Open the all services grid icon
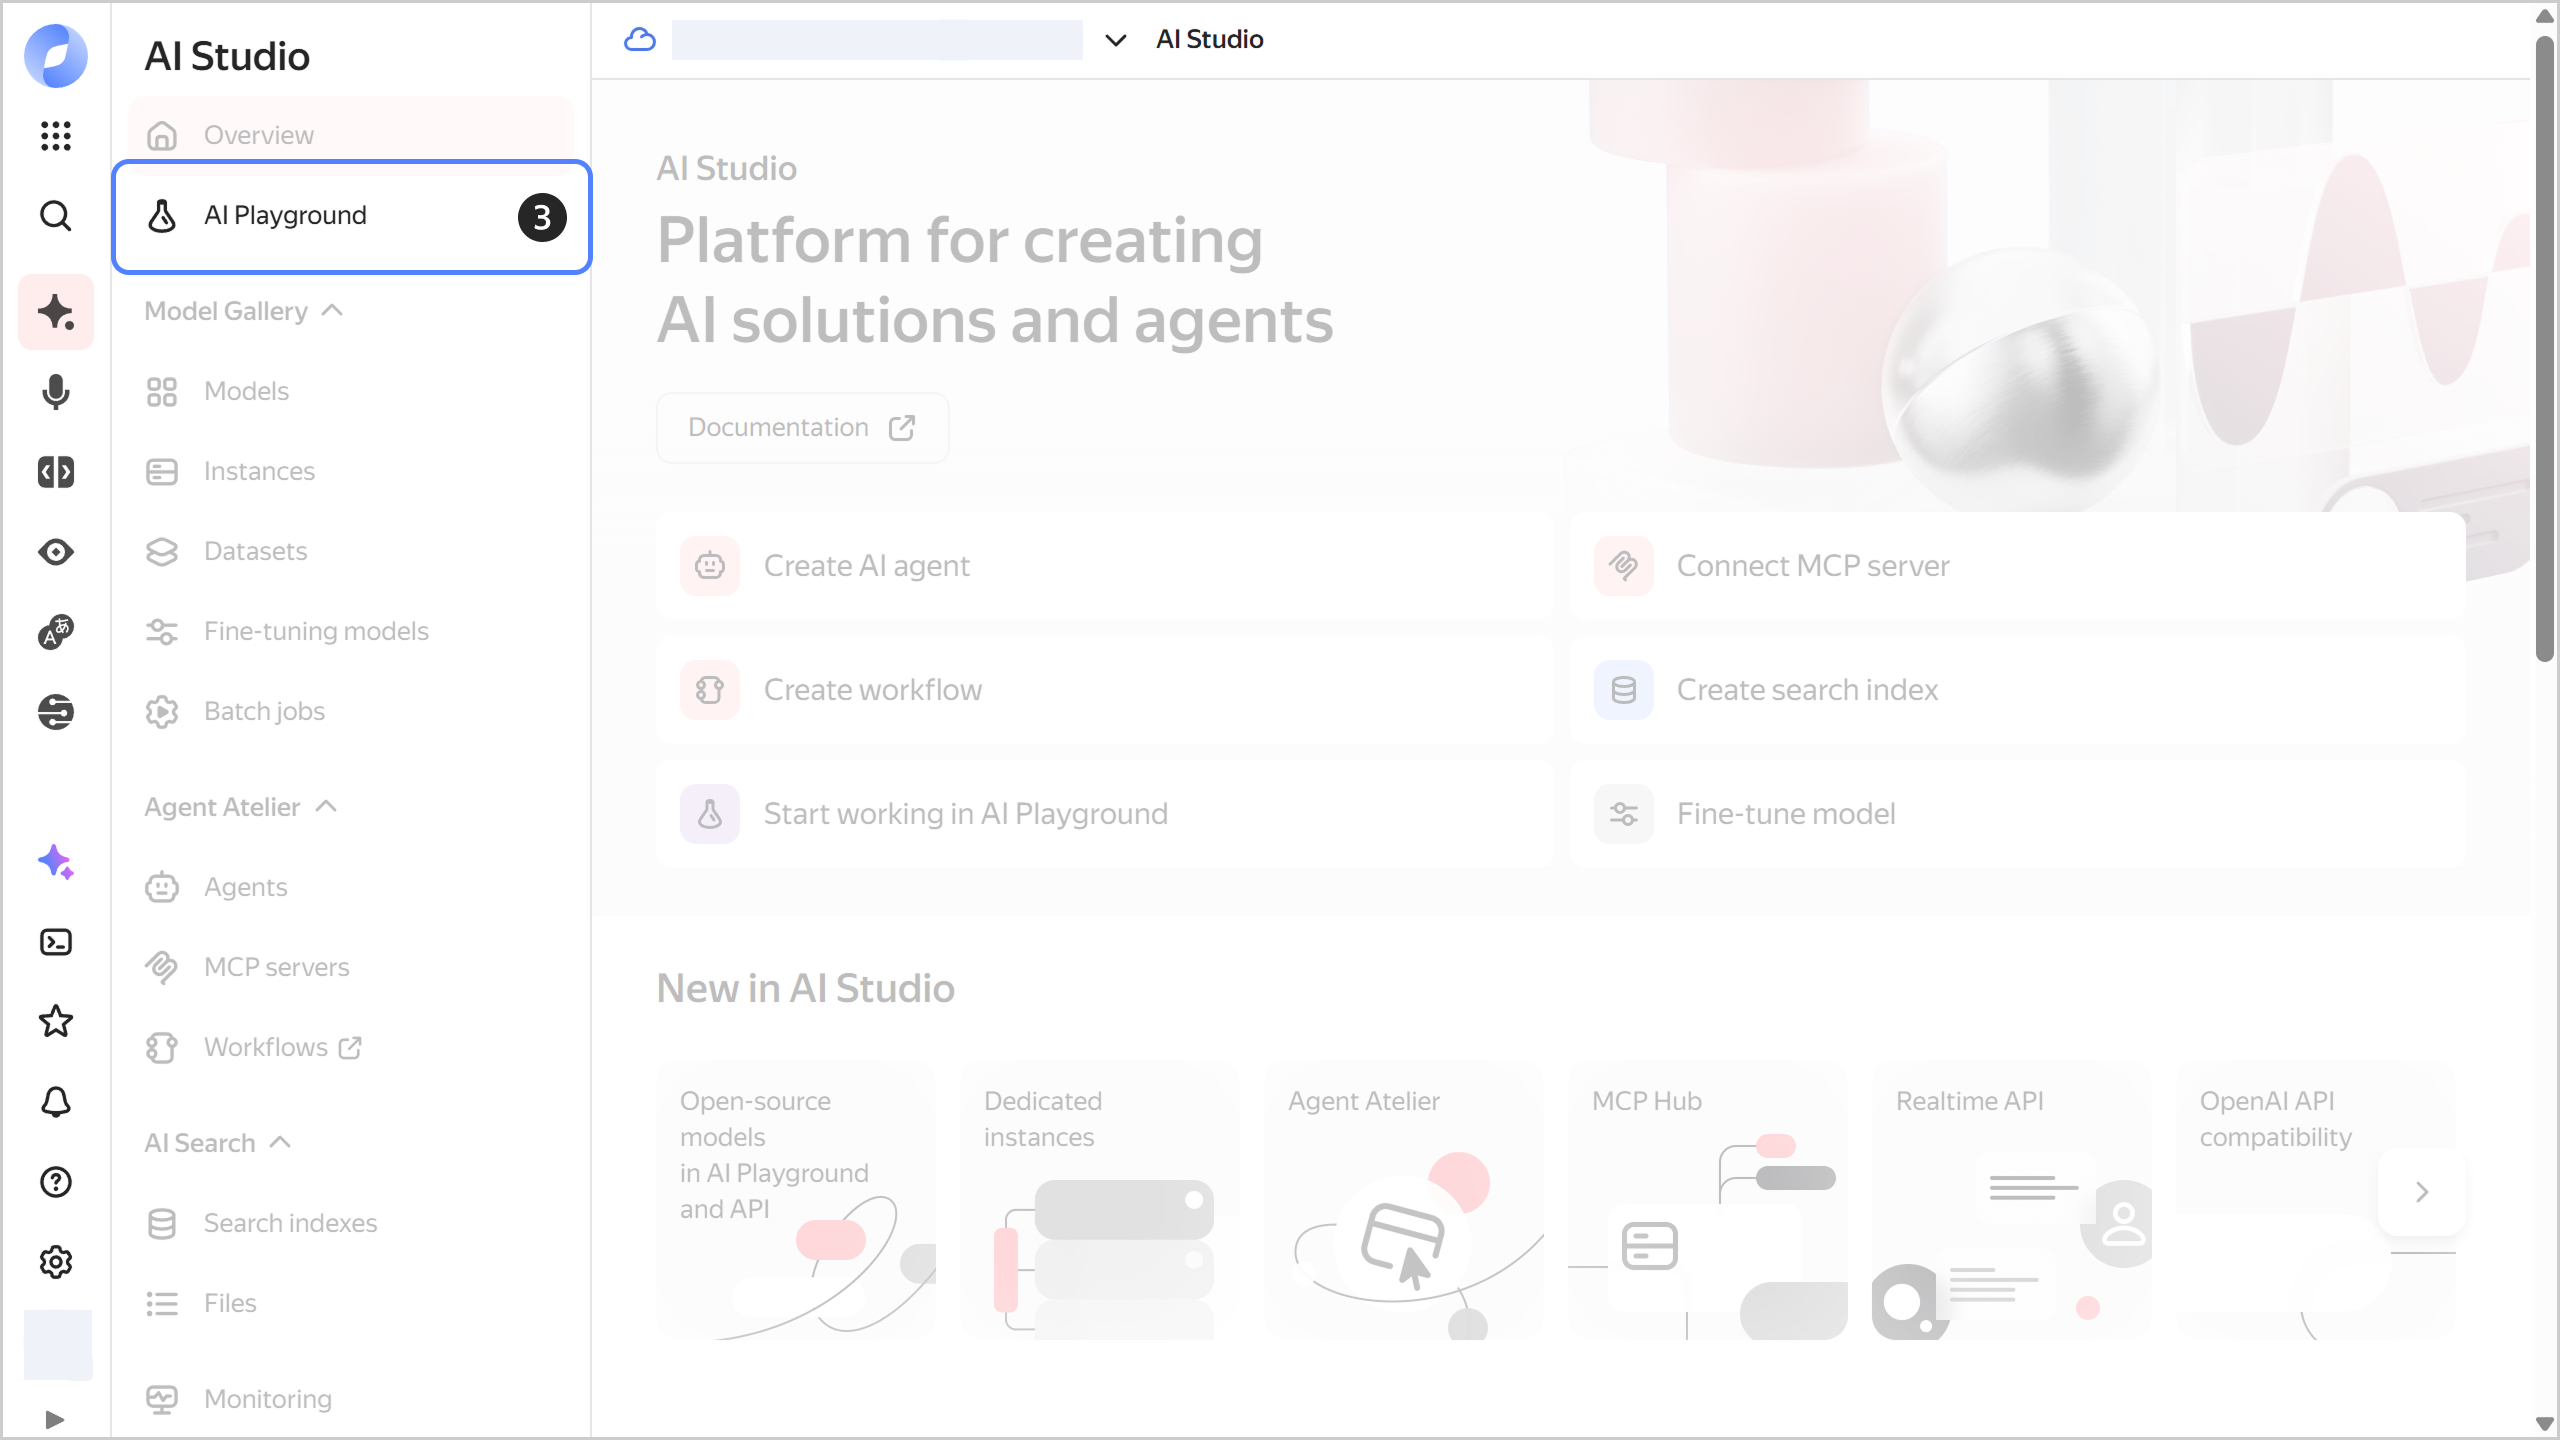The image size is (2560, 1440). pyautogui.click(x=56, y=135)
